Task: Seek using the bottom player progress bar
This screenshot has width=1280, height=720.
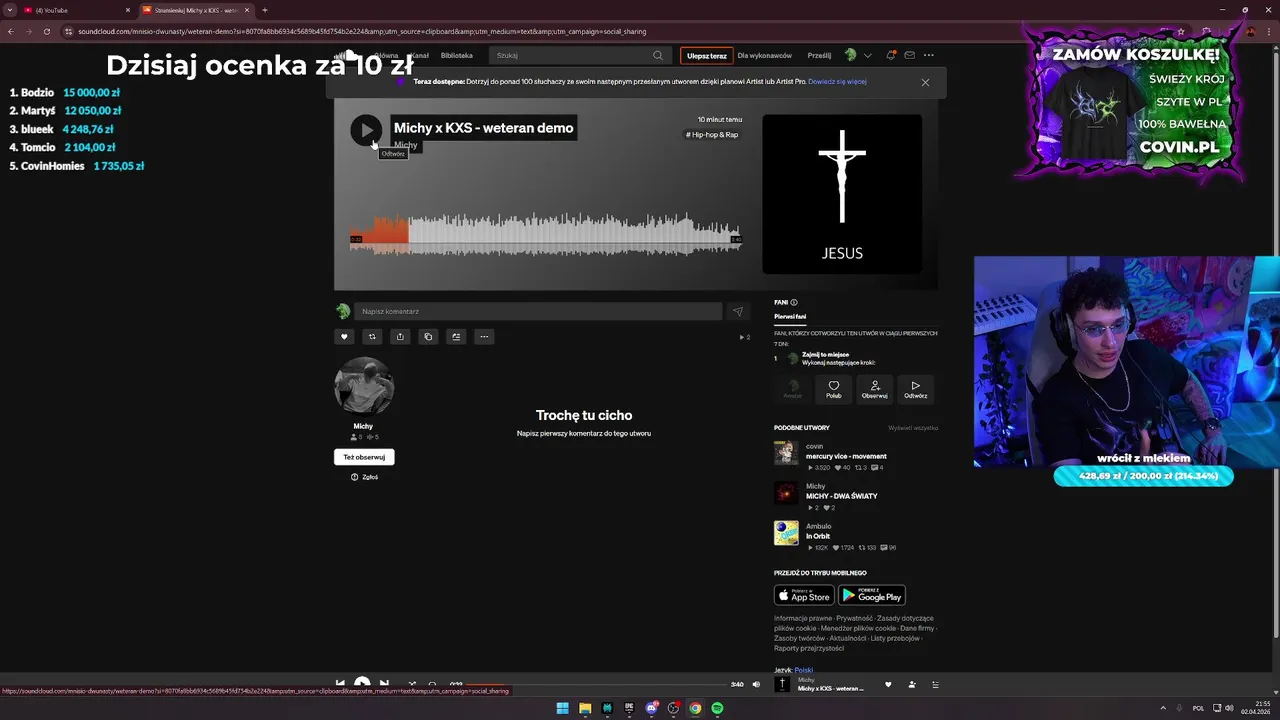Action: 597,685
